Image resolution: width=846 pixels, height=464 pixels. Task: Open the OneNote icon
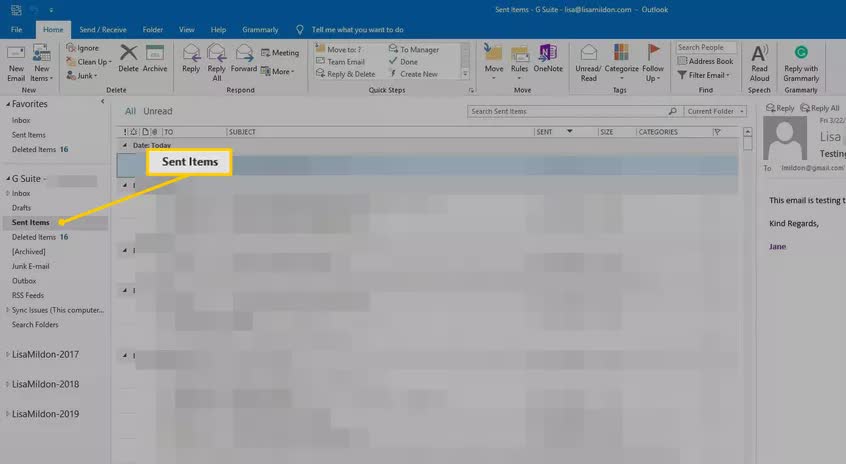click(x=548, y=53)
